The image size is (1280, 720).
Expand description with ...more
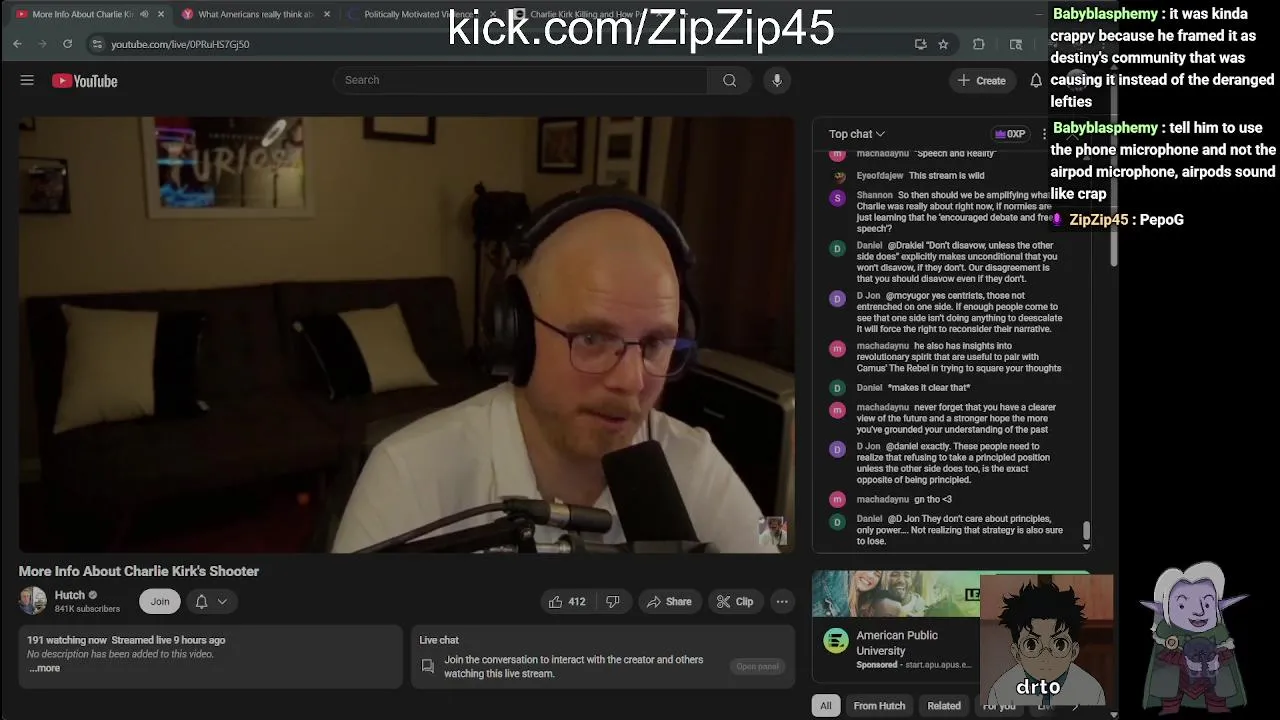click(x=44, y=668)
